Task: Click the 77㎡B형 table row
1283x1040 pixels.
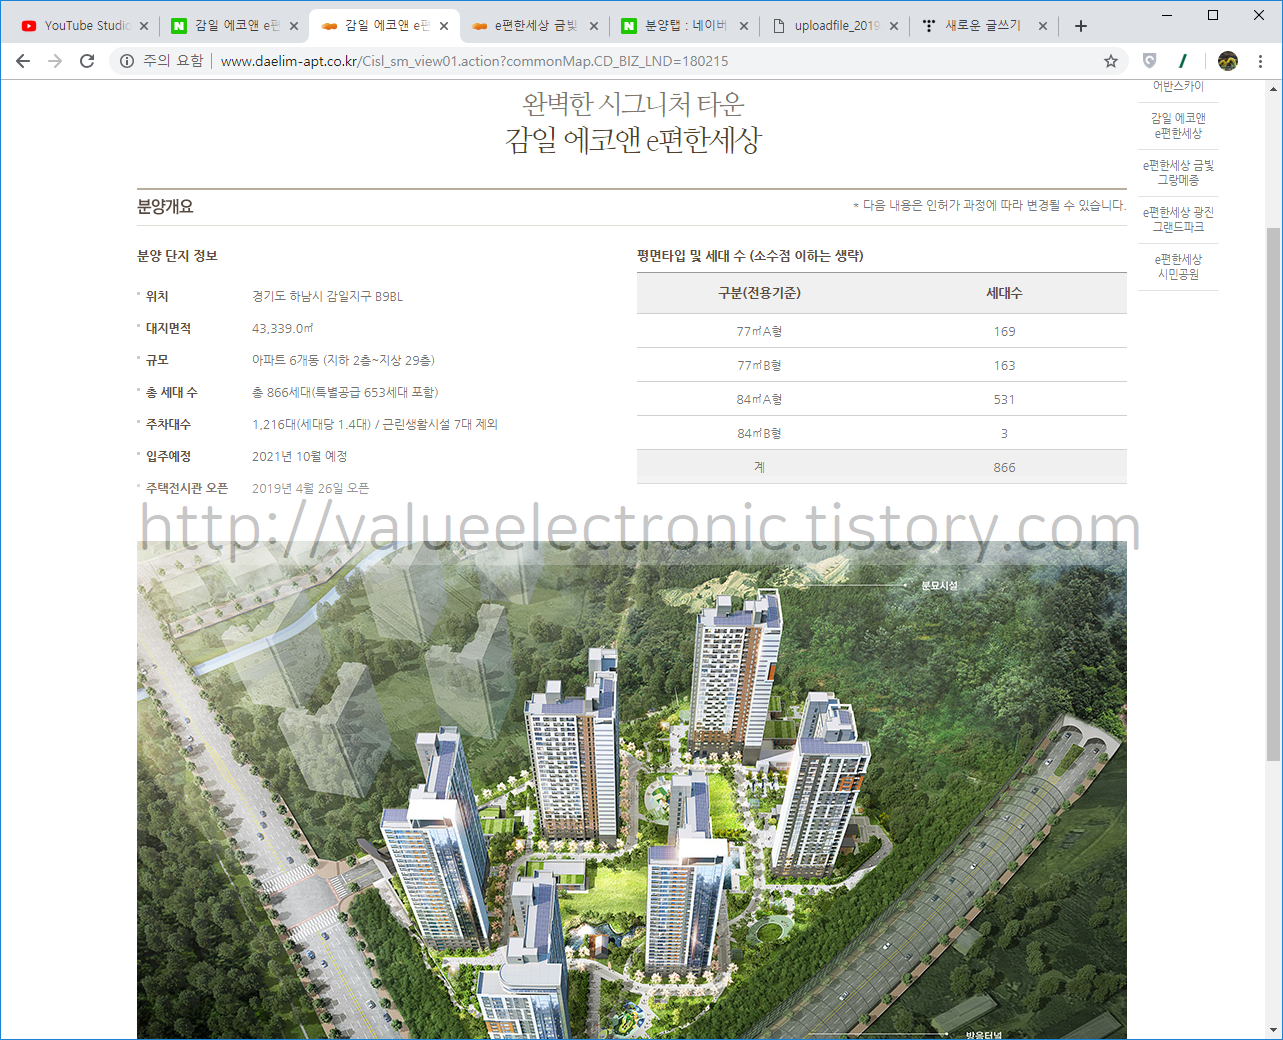Action: click(x=882, y=365)
